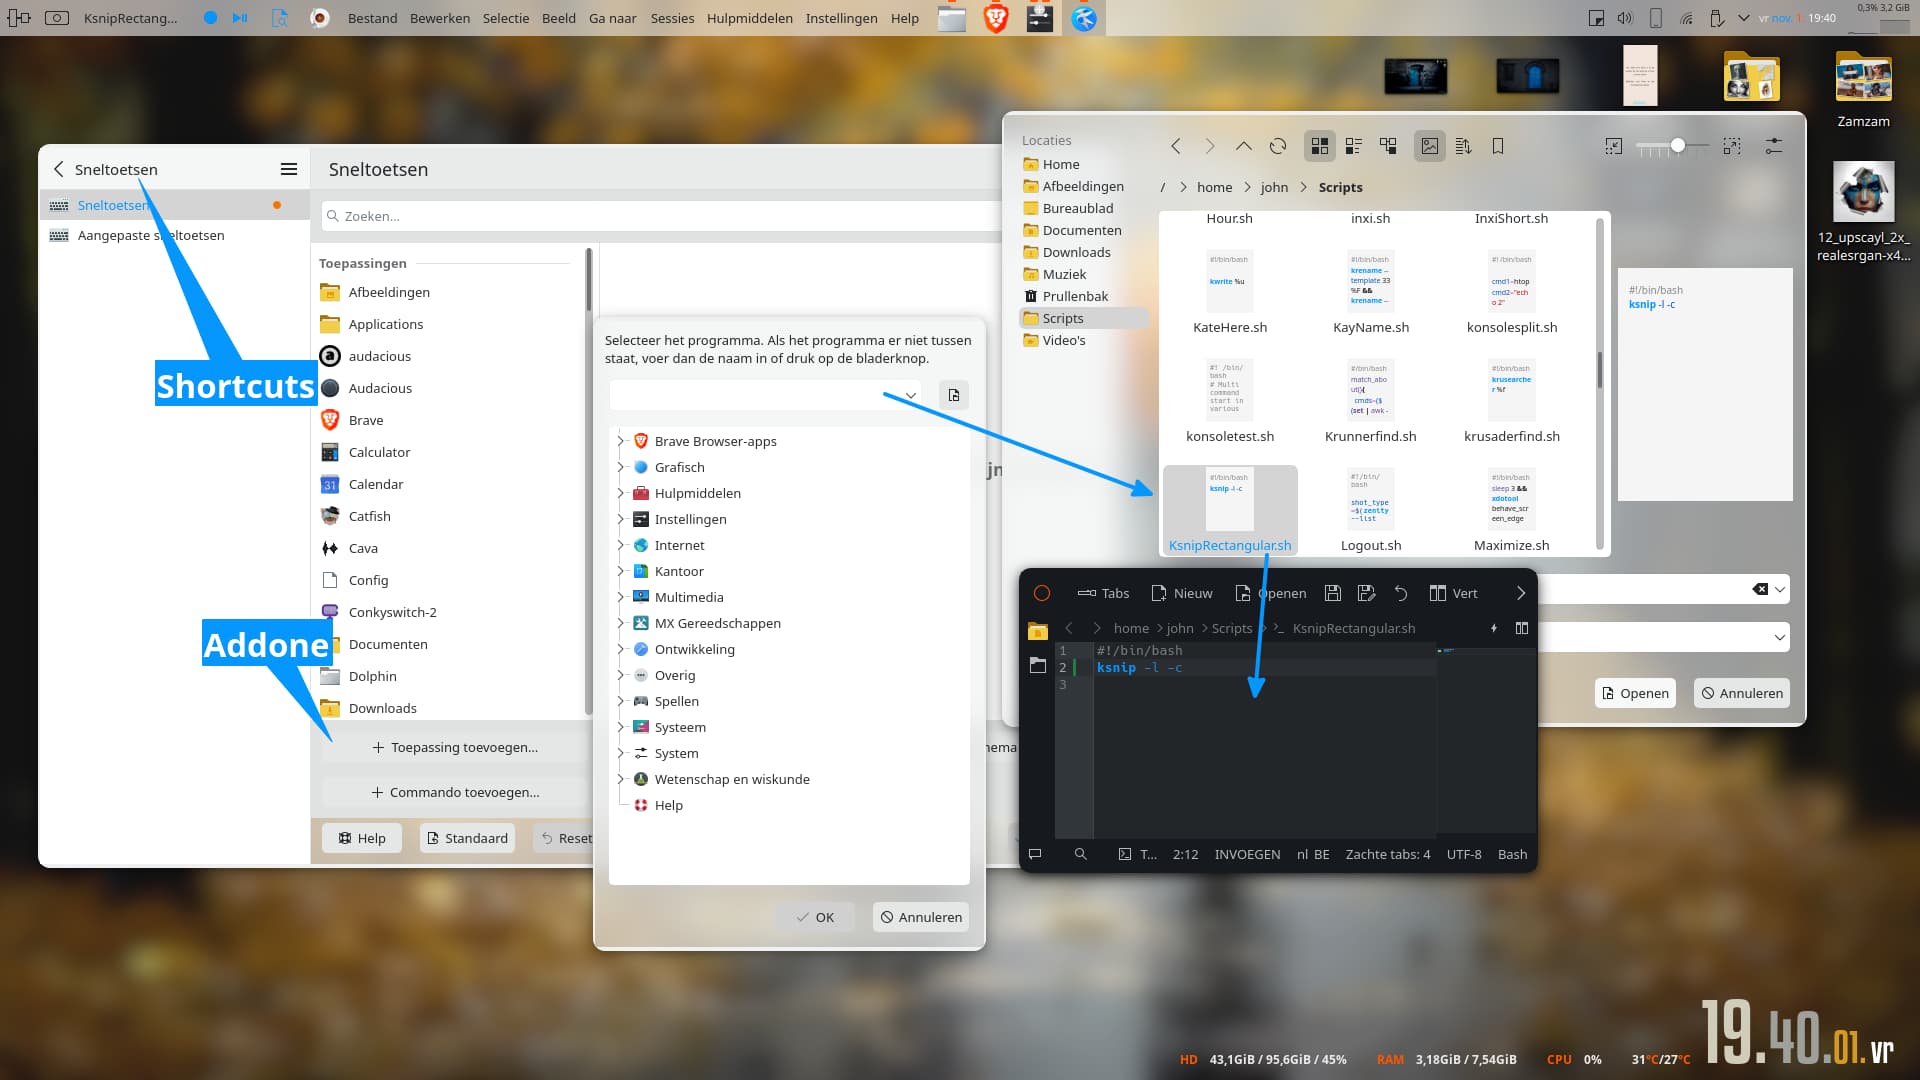Click Annuleren in file dialog
The height and width of the screenshot is (1080, 1920).
click(x=1742, y=693)
